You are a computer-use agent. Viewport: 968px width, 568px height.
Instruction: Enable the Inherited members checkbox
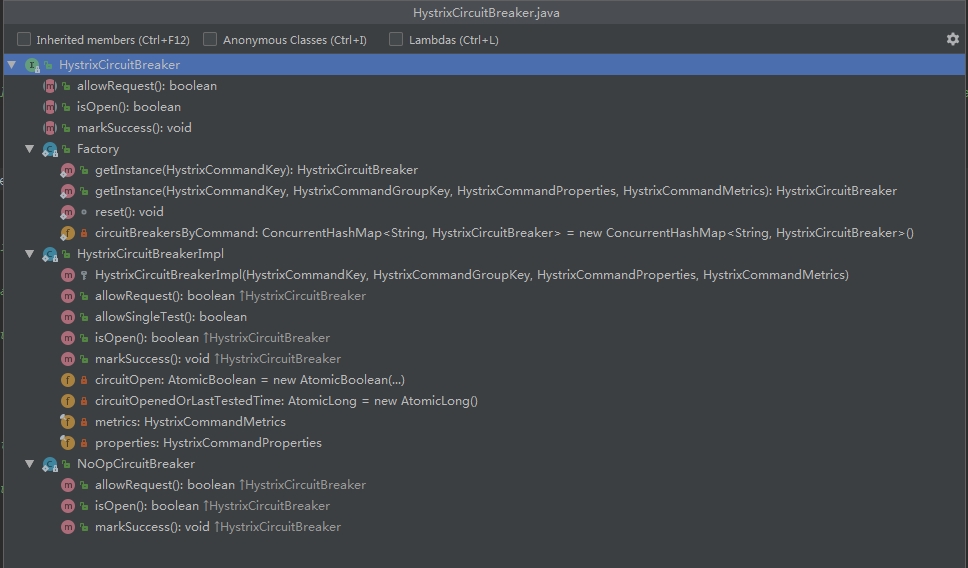click(24, 40)
